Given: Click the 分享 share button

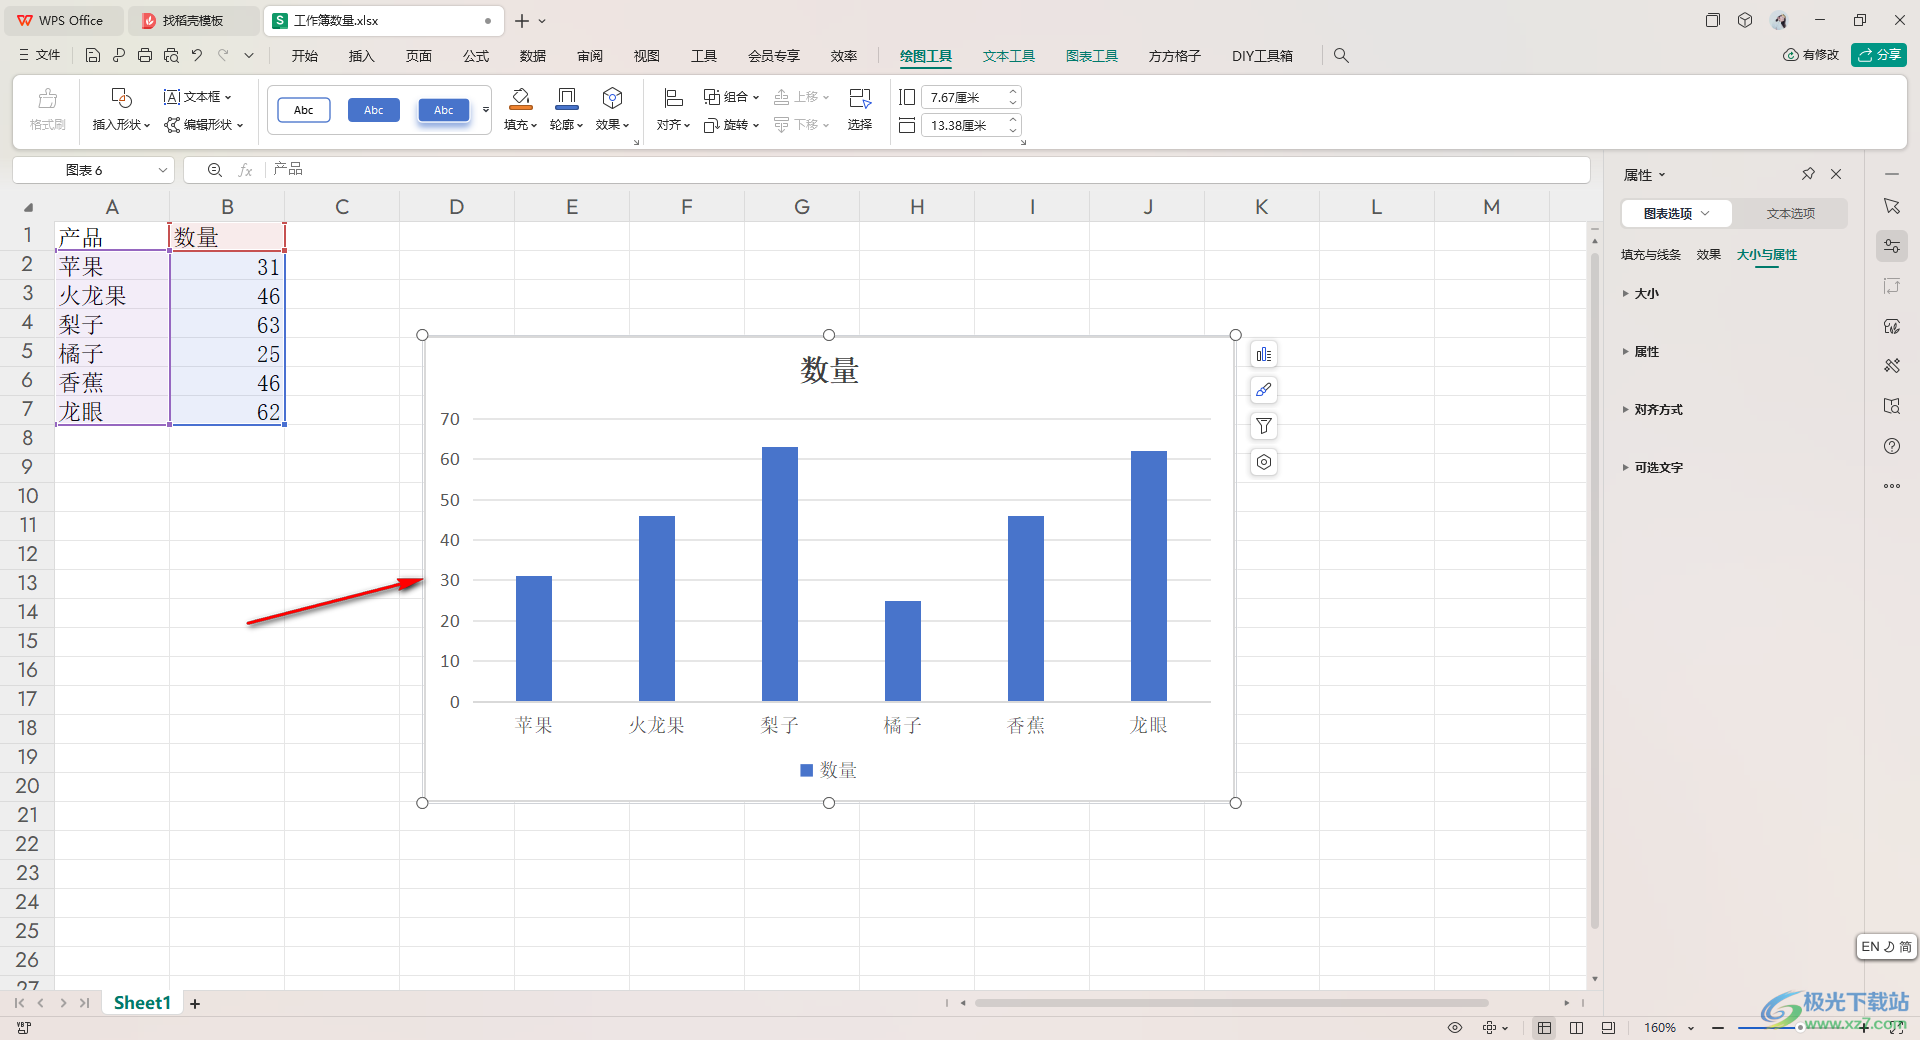Looking at the screenshot, I should (x=1879, y=55).
